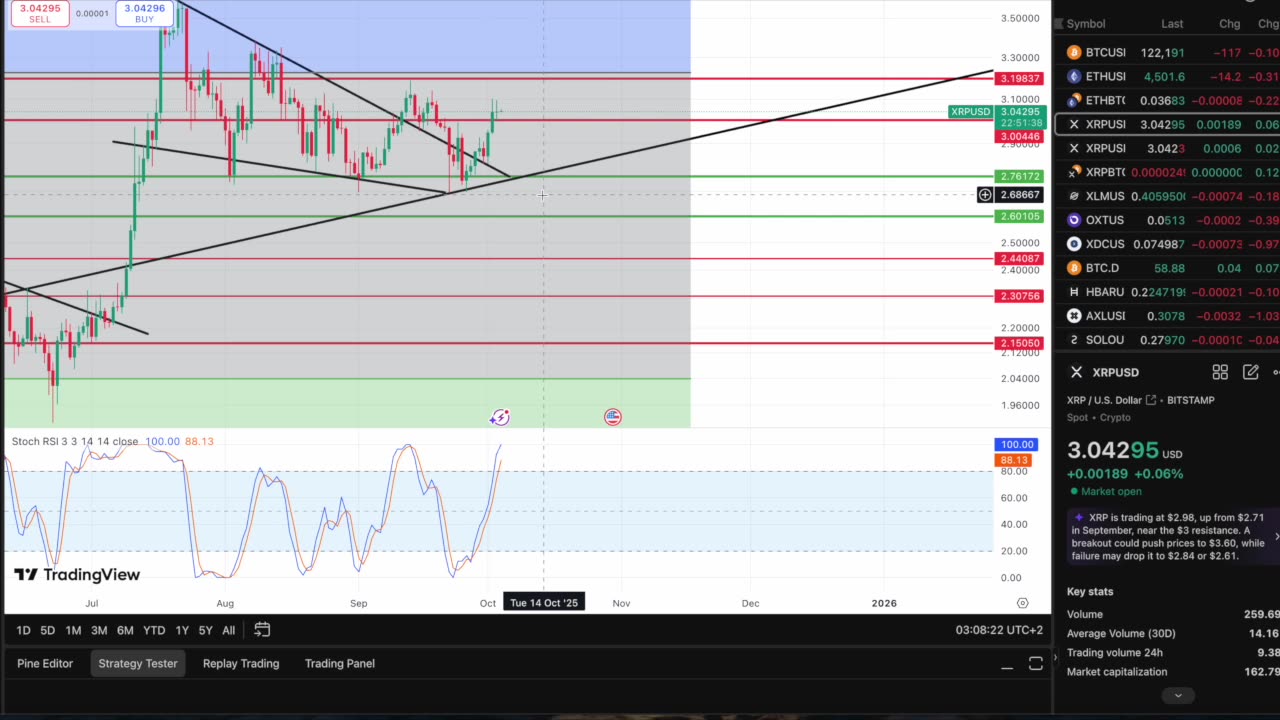Viewport: 1280px width, 720px height.
Task: Collapse the right sidebar handle arrow
Action: [1055, 657]
